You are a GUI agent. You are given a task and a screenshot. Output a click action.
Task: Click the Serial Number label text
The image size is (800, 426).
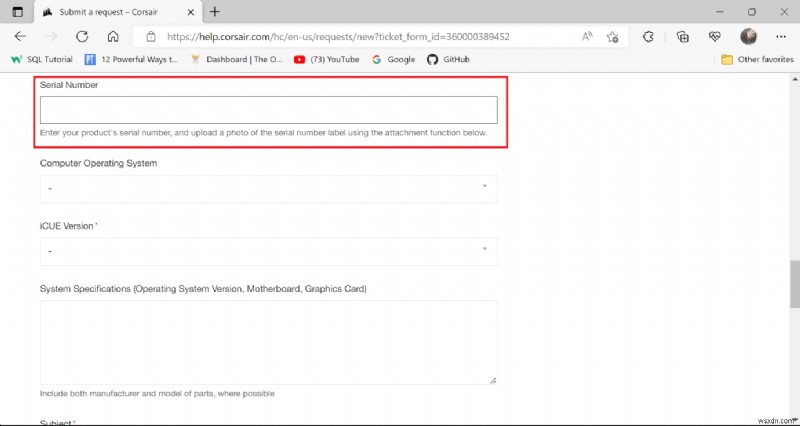point(69,85)
